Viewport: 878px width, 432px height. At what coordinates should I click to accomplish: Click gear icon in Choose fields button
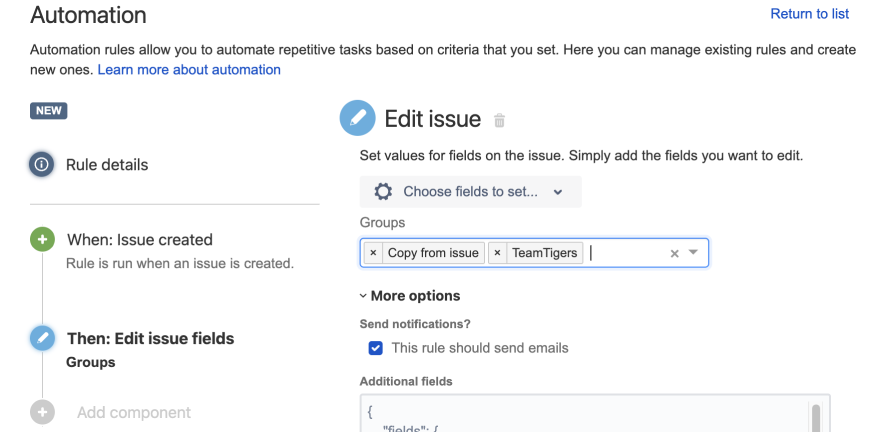coord(382,191)
